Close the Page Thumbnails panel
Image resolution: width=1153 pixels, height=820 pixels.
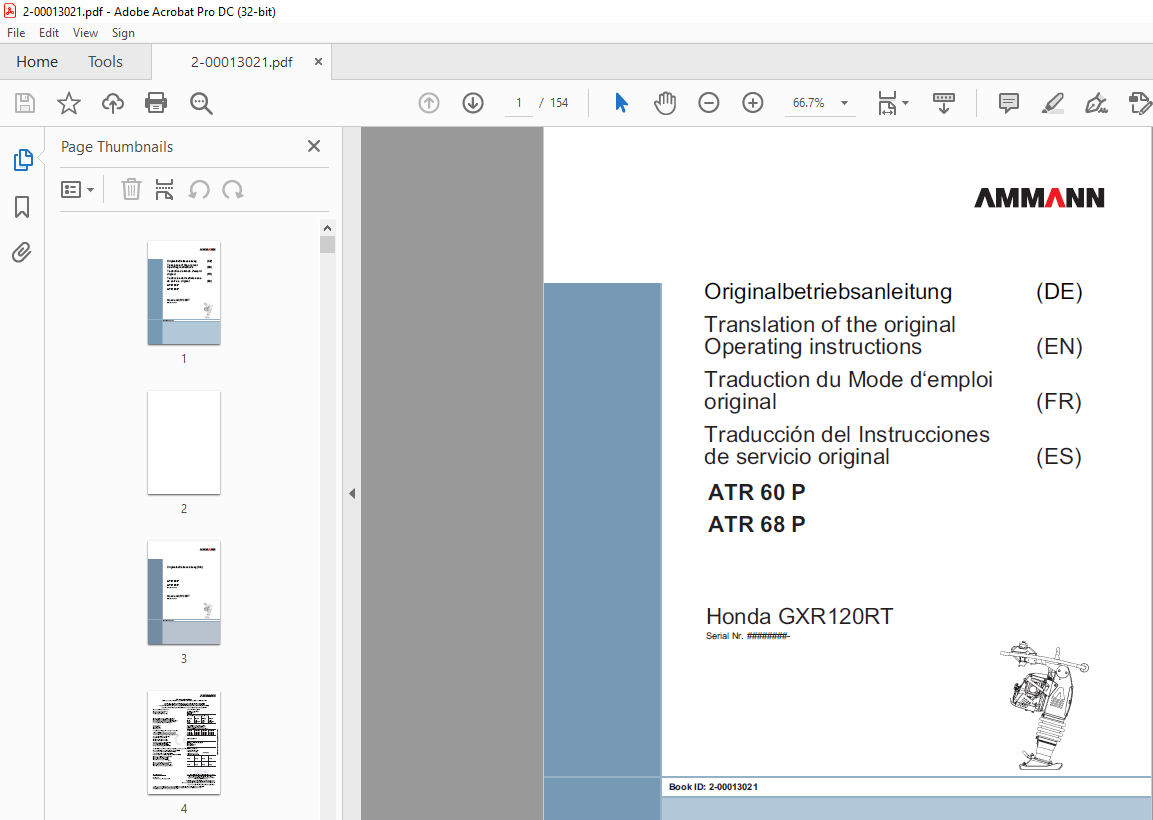click(314, 146)
